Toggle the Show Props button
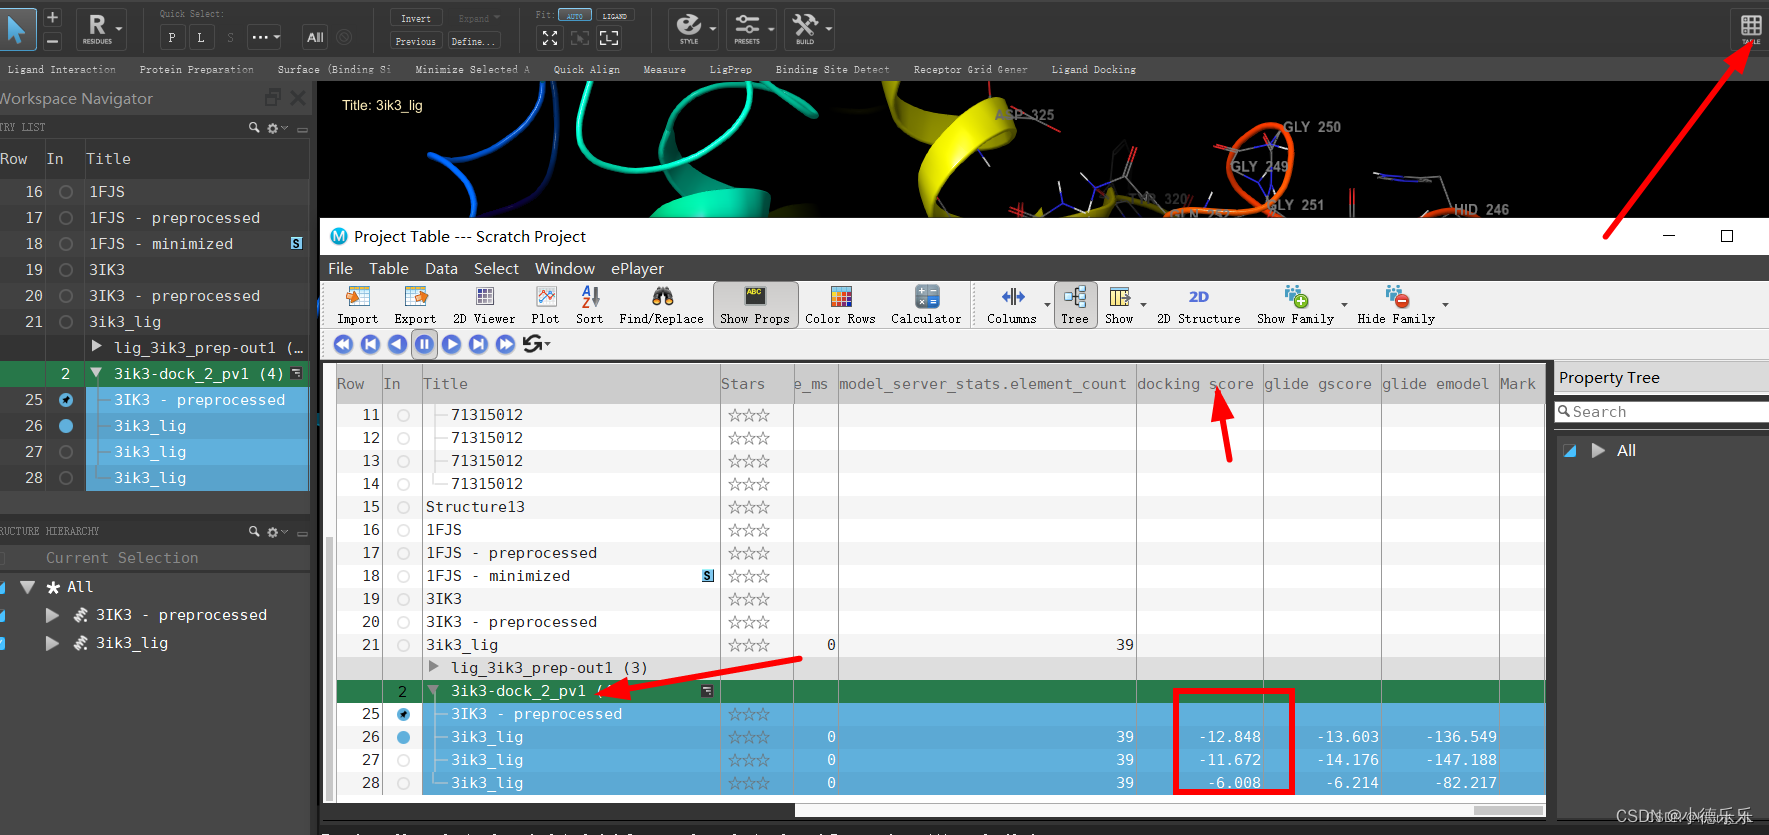This screenshot has width=1769, height=835. [755, 305]
